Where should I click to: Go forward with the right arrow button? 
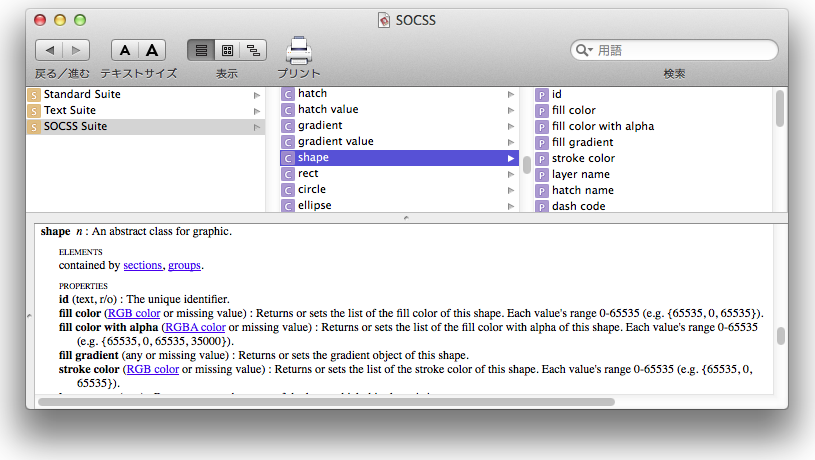(76, 50)
